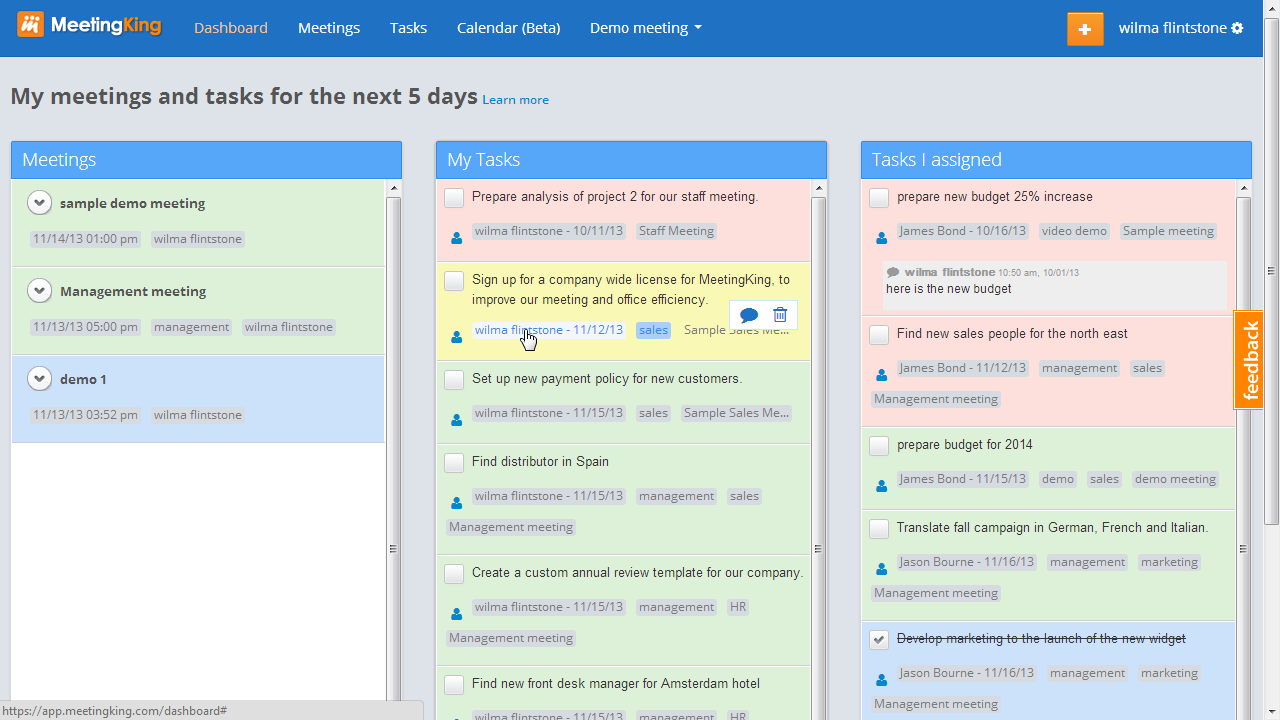Image resolution: width=1280 pixels, height=720 pixels.
Task: Click the orange plus add button
Action: [1085, 29]
